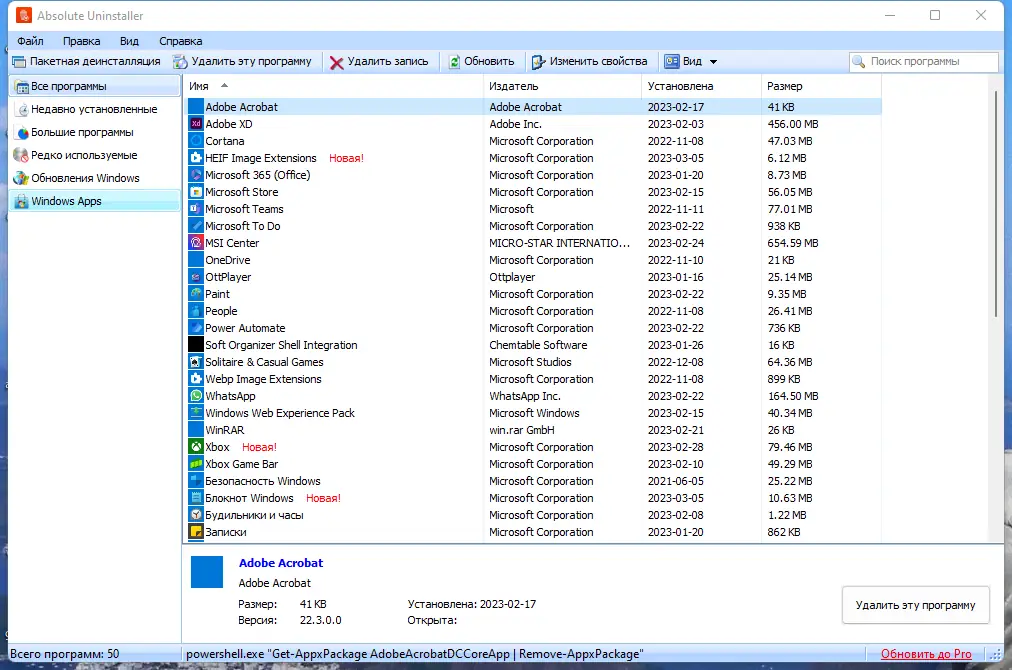Select the OneDrive row
Viewport: 1012px width, 670px height.
tap(533, 260)
